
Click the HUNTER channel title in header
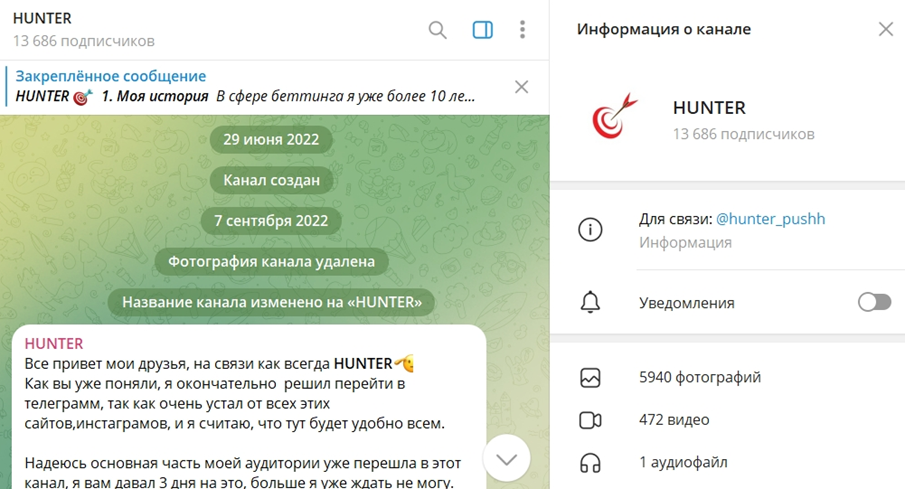click(x=42, y=19)
